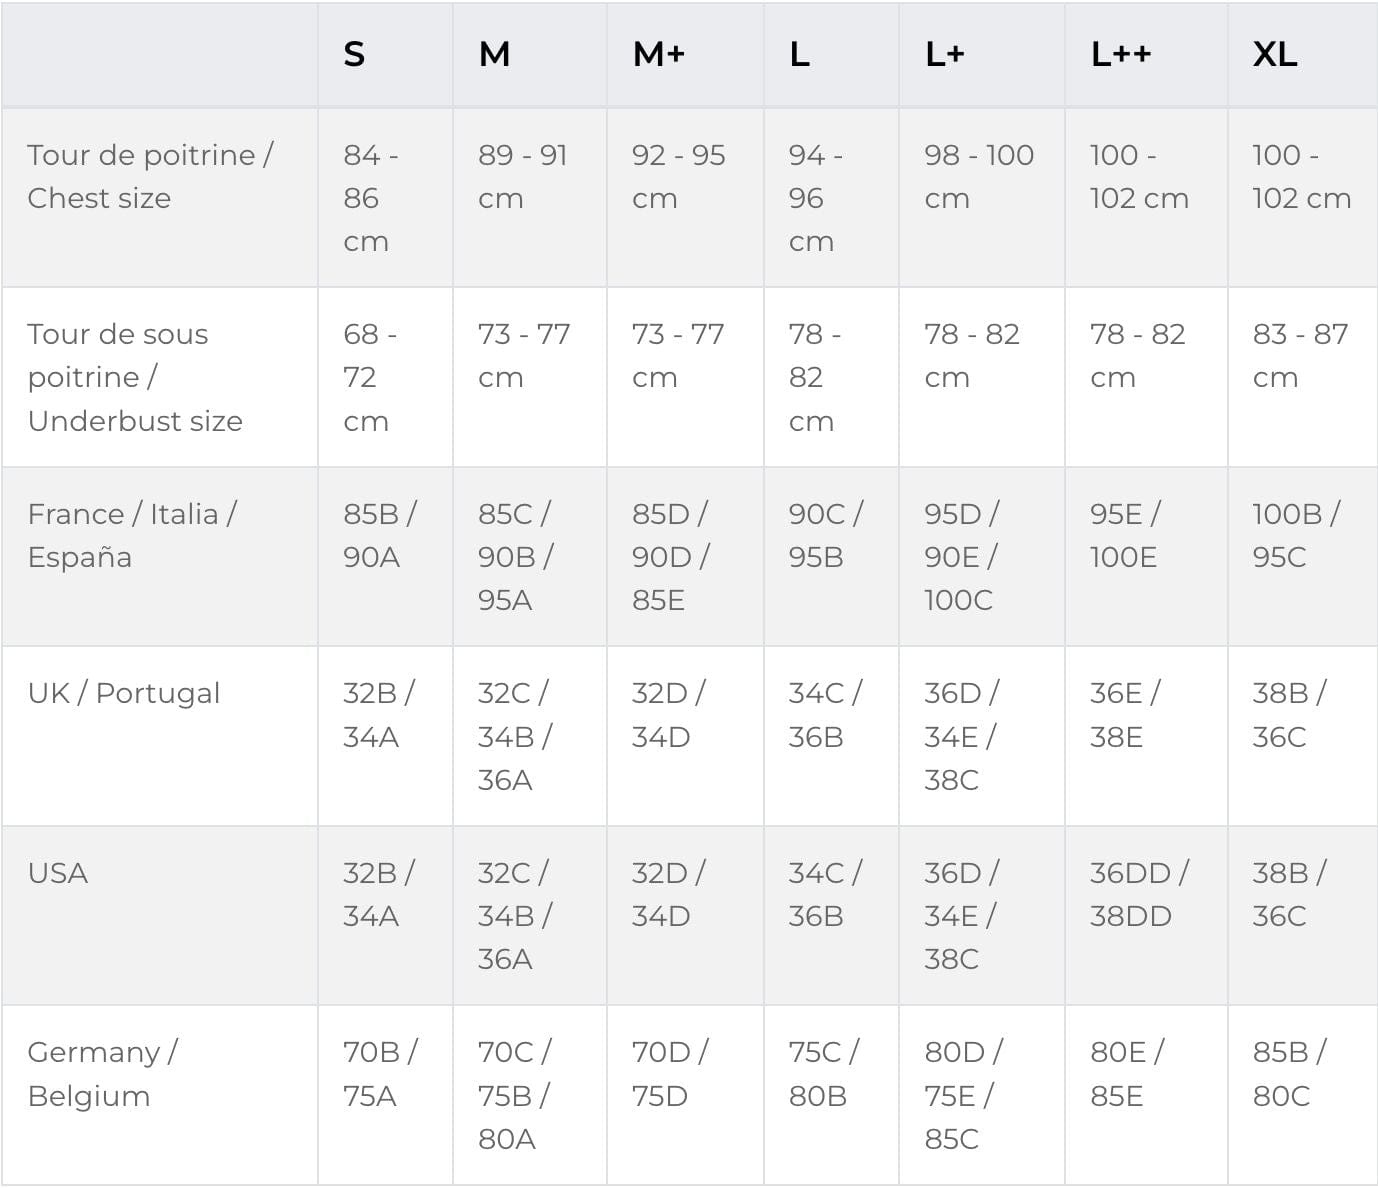Click the 80D / 75E / 85C cell
This screenshot has width=1378, height=1188.
click(963, 1095)
